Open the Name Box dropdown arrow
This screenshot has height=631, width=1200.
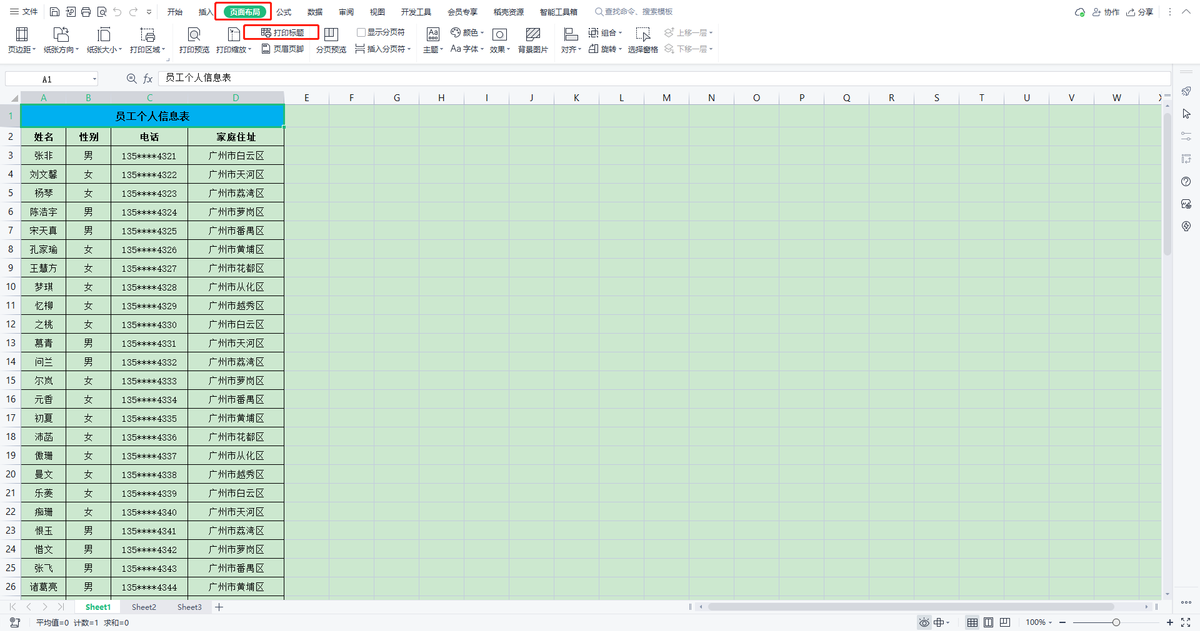click(x=95, y=78)
